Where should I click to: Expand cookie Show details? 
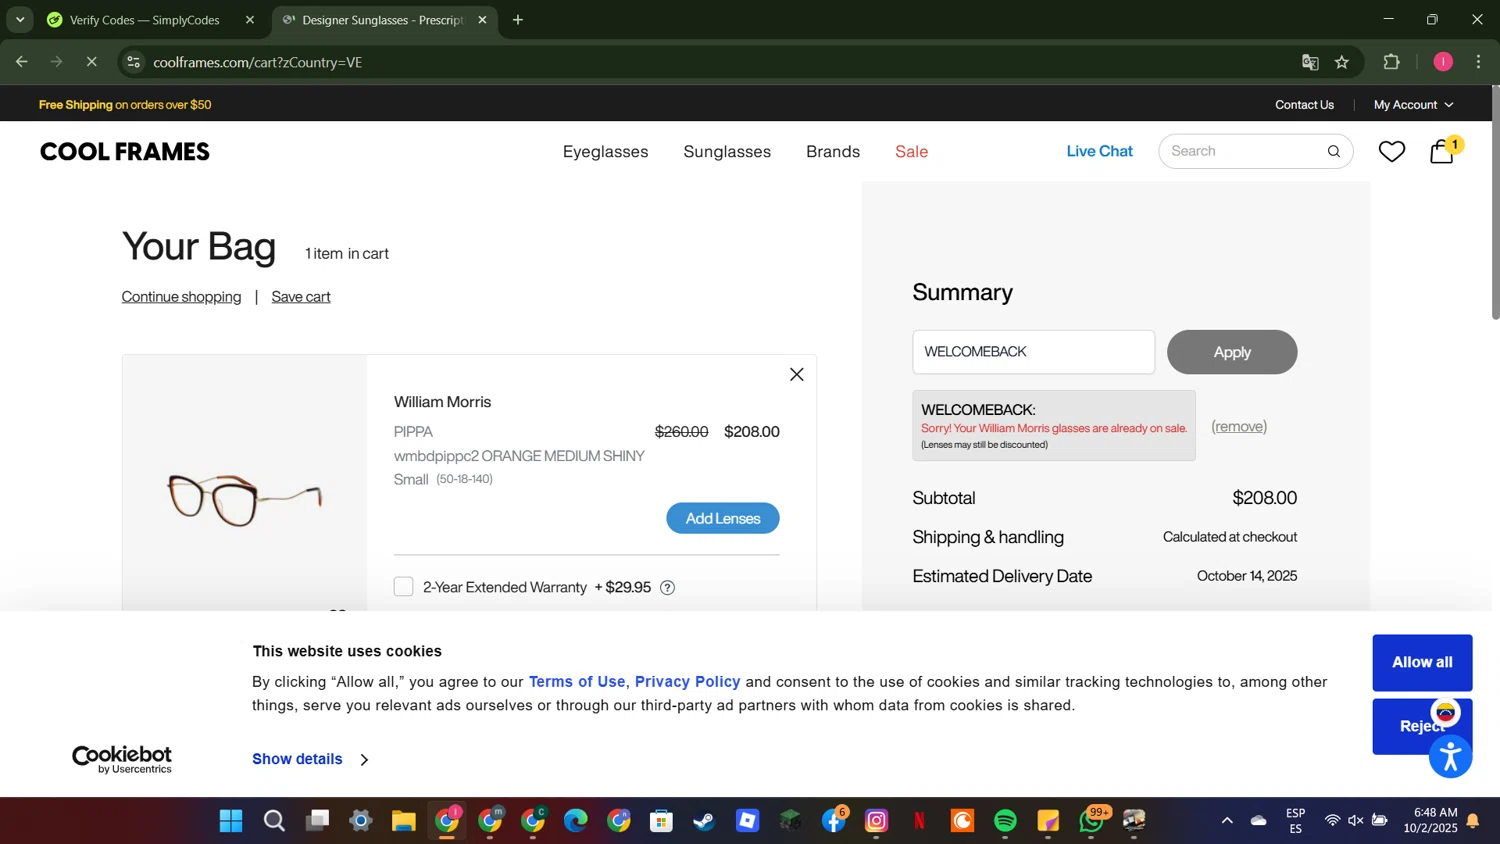(310, 759)
